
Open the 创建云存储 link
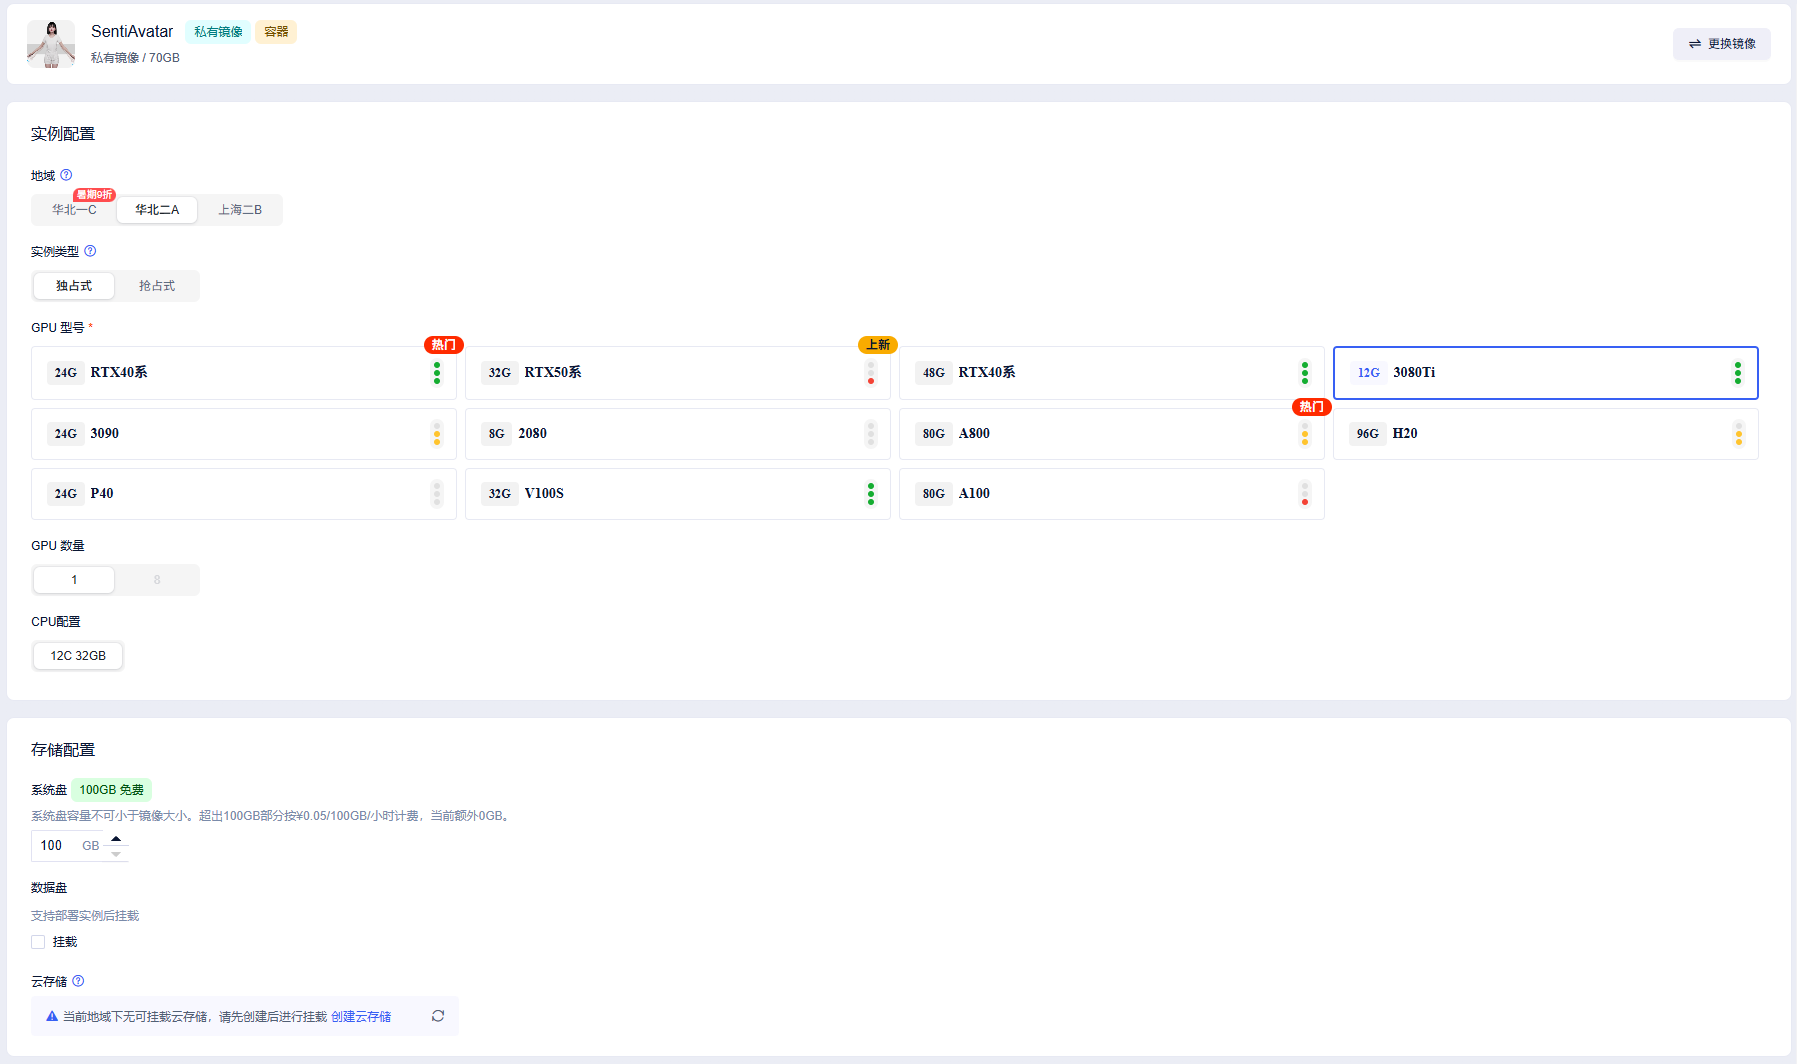click(361, 1017)
